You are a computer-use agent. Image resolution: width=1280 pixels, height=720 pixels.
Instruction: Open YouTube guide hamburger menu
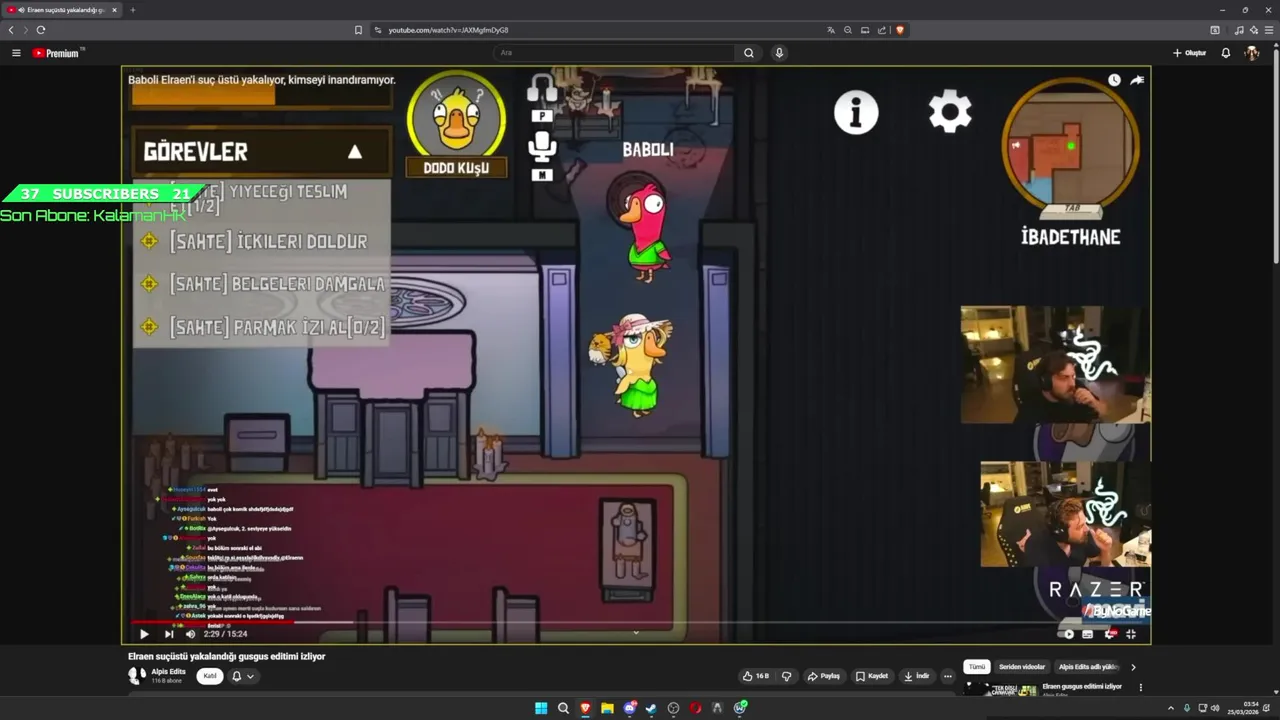coord(16,53)
